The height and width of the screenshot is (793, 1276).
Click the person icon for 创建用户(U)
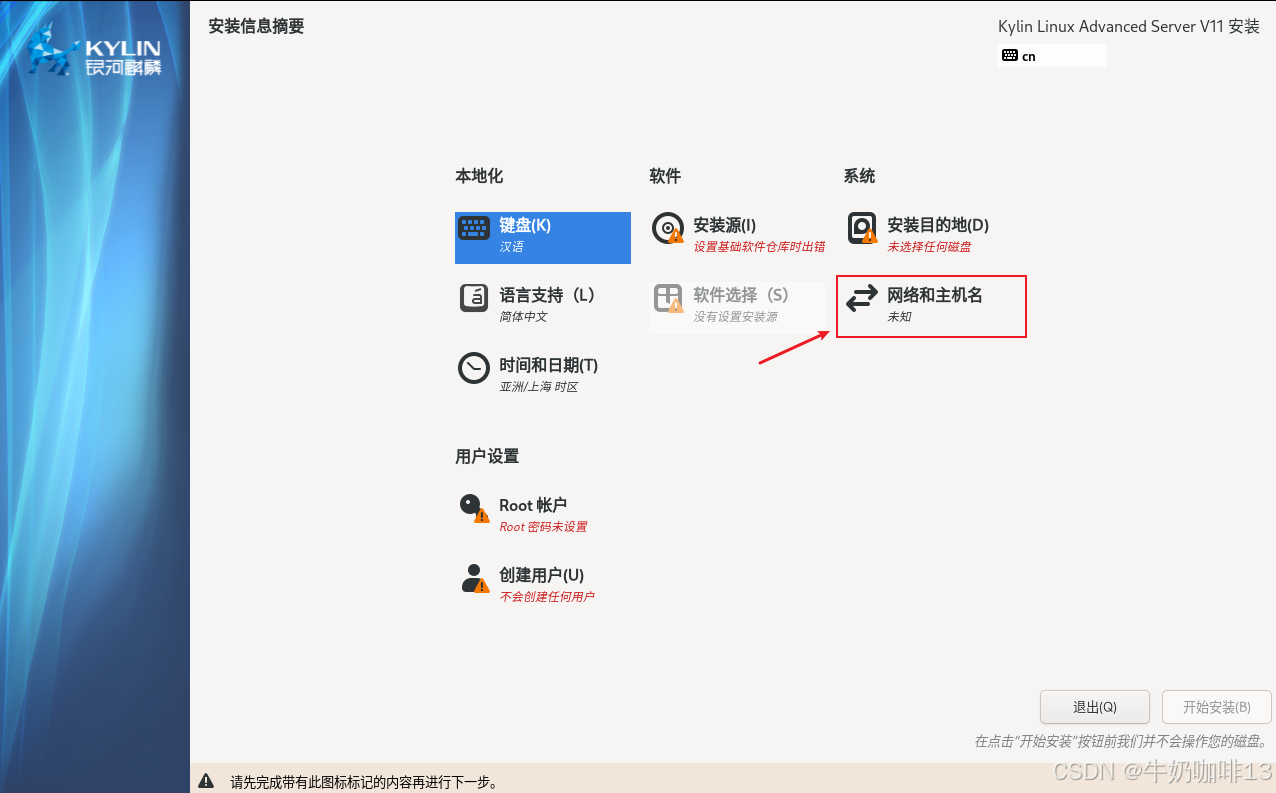pos(474,578)
